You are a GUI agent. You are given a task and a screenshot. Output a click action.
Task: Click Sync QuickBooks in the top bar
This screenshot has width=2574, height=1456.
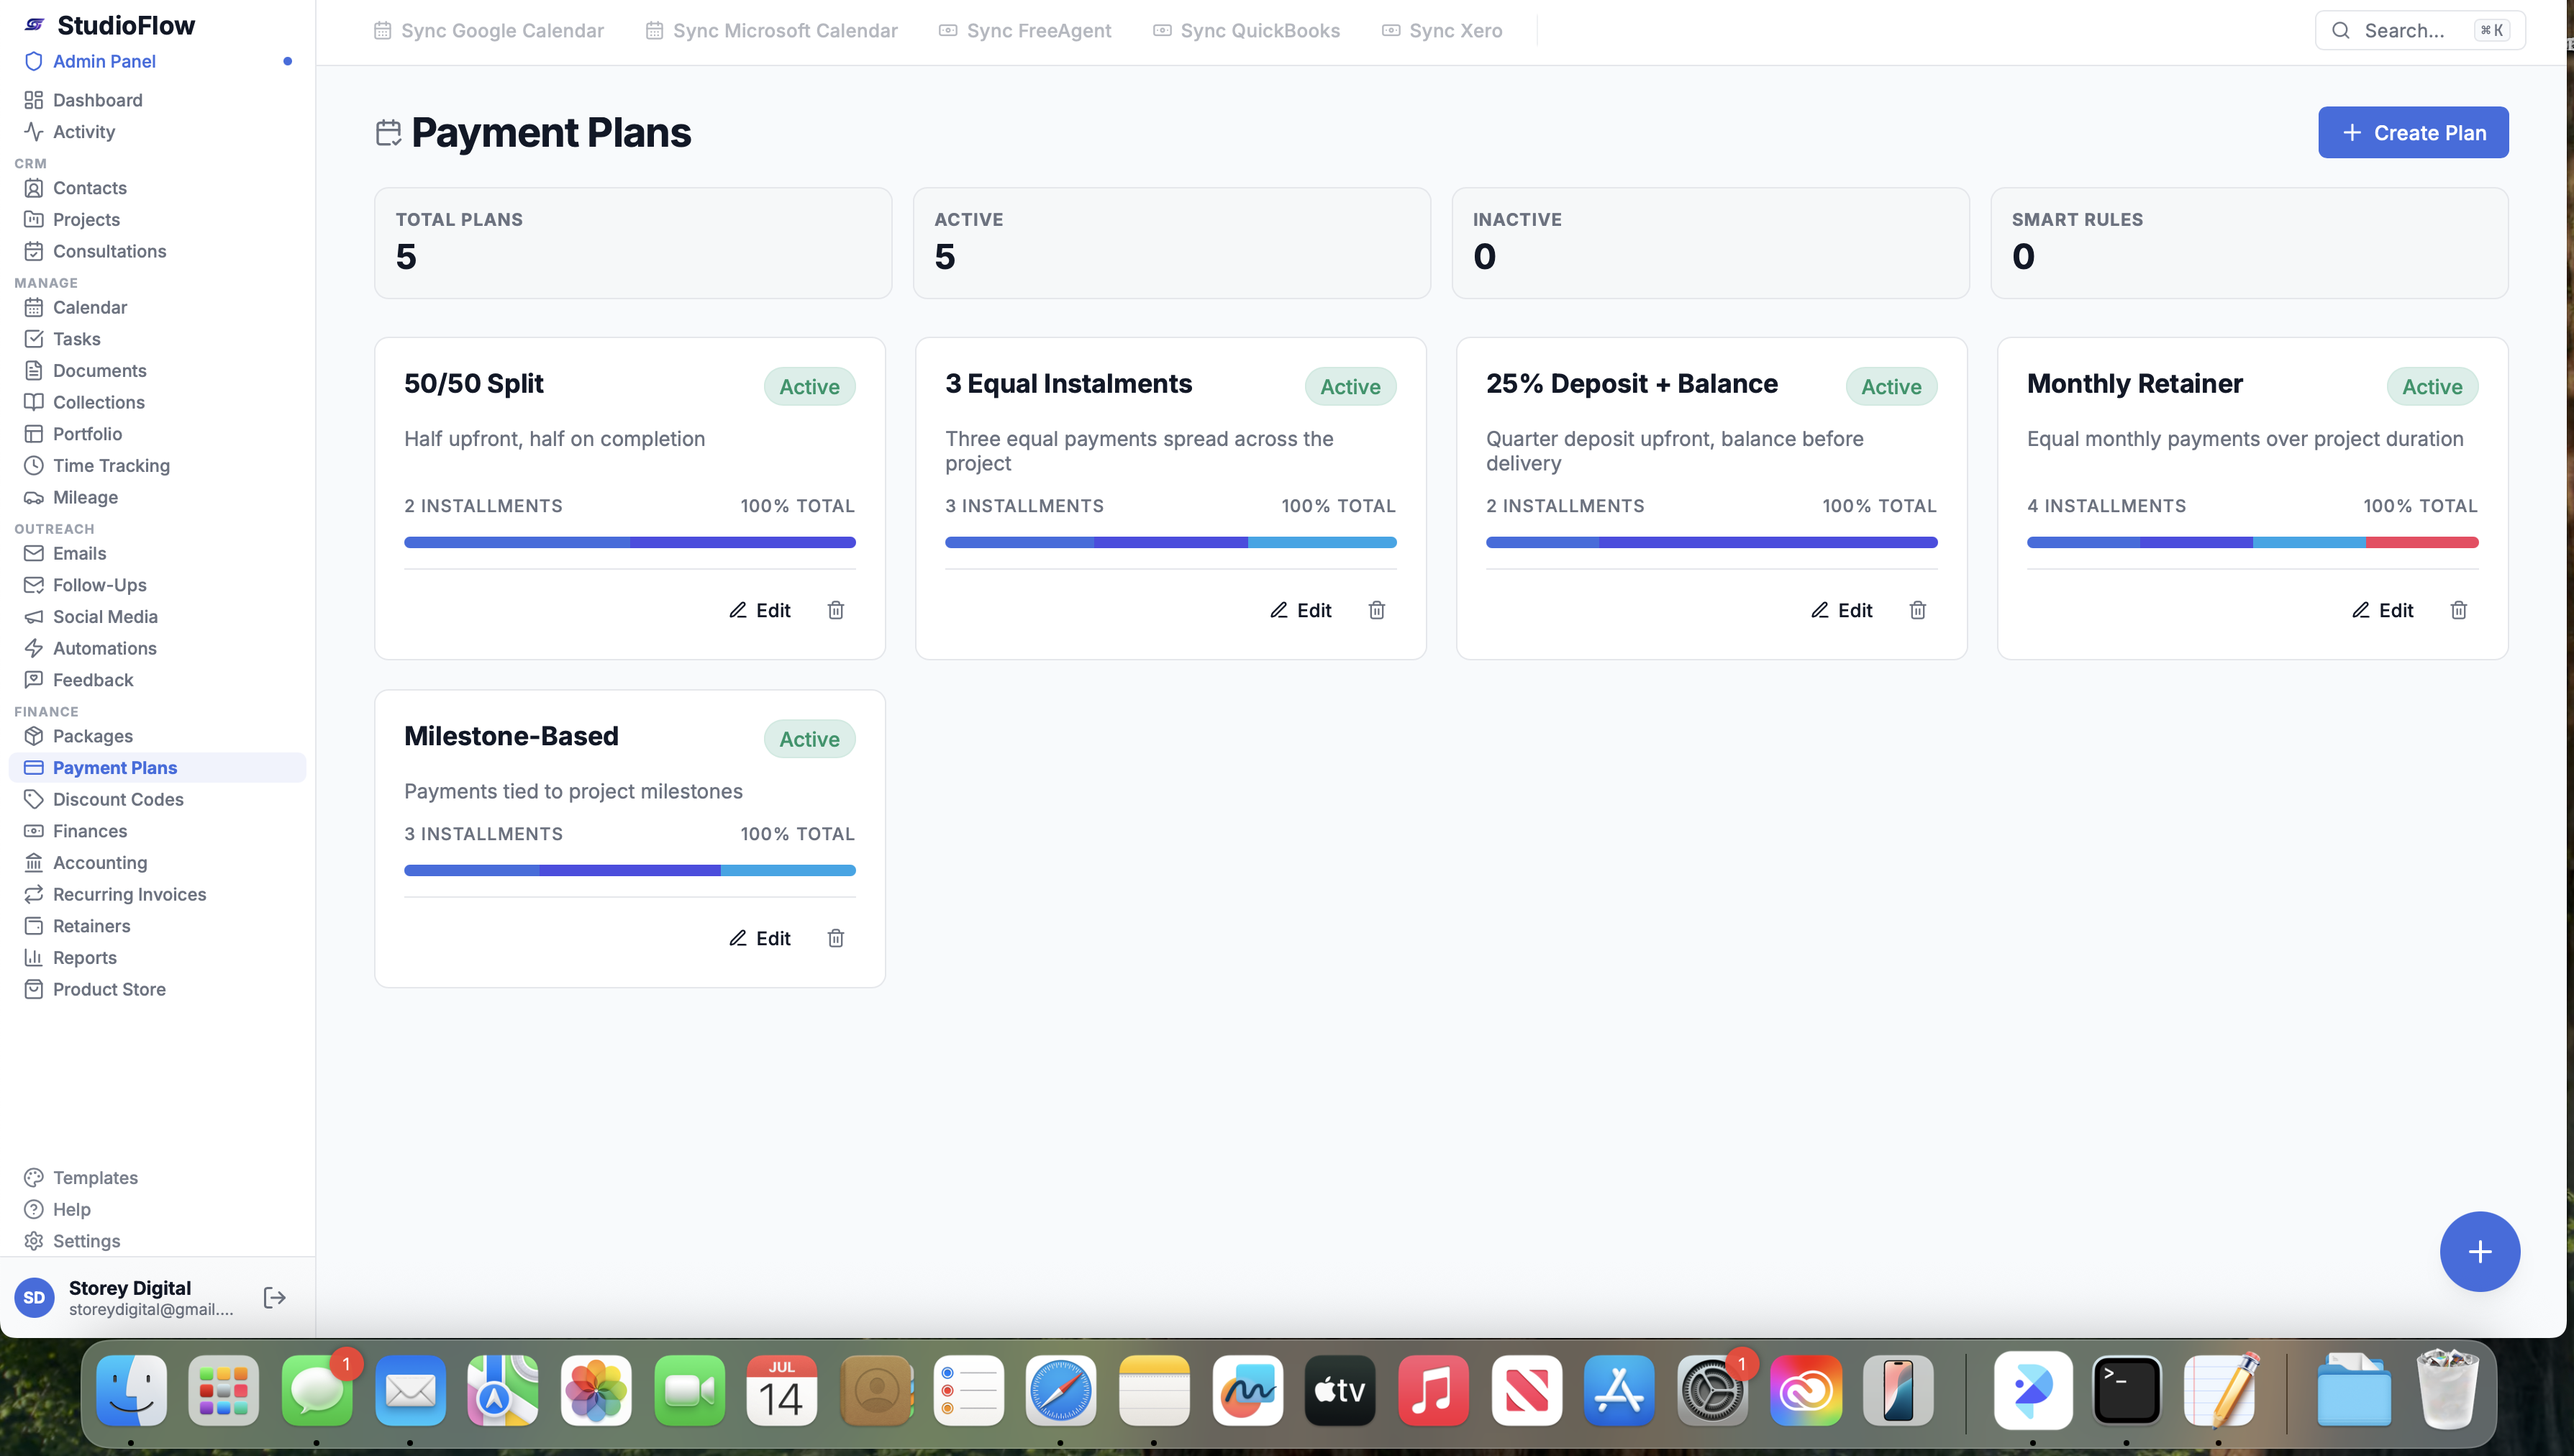[x=1247, y=31]
